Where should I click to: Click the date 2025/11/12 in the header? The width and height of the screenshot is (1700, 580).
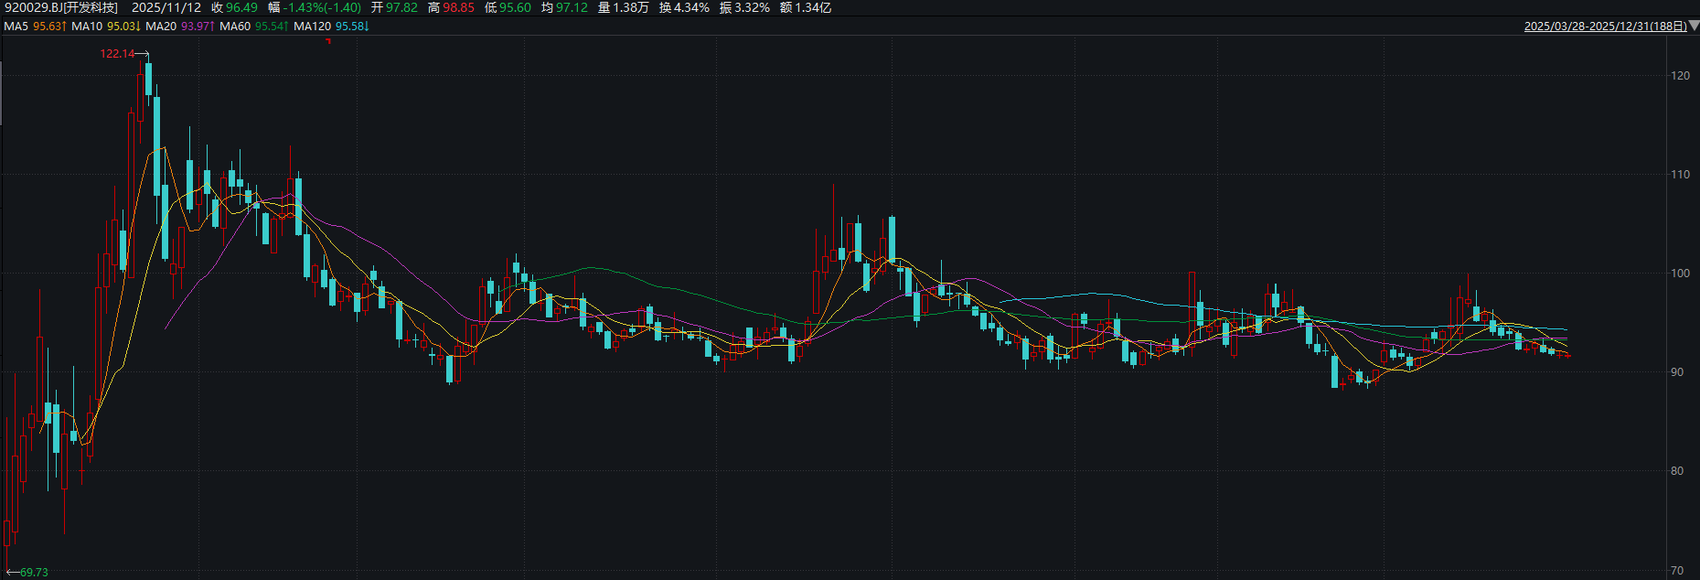[166, 7]
